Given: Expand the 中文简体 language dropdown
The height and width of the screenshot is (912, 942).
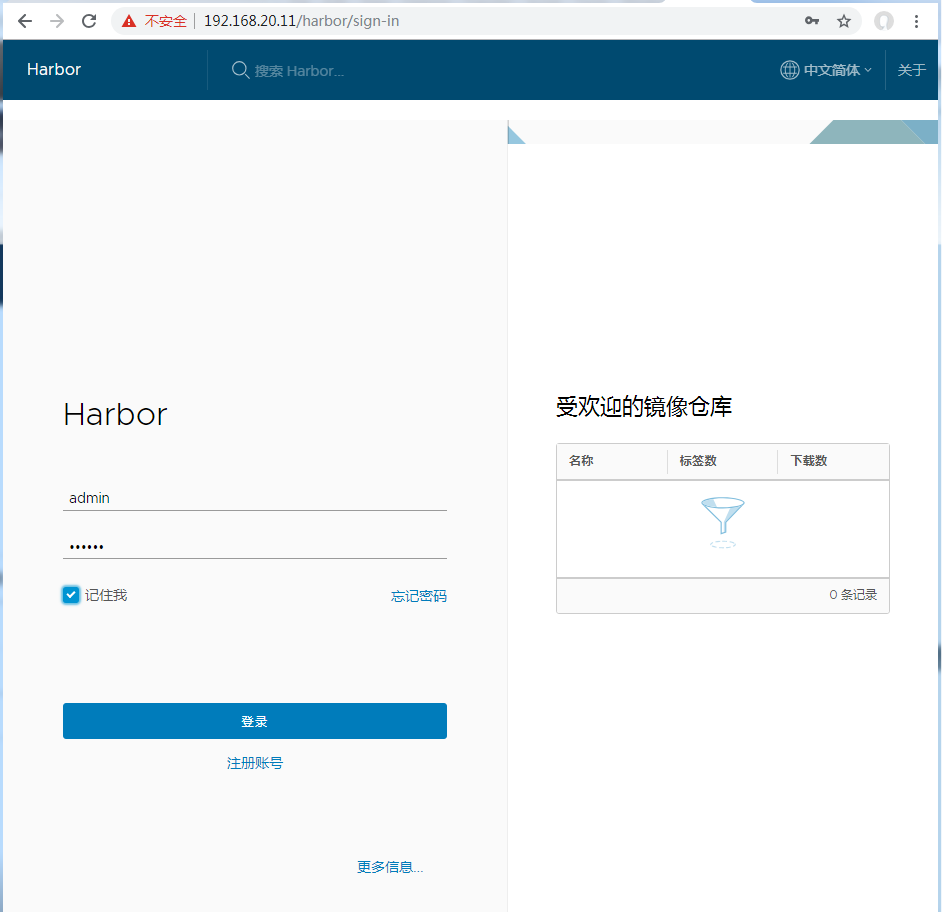Looking at the screenshot, I should pyautogui.click(x=837, y=70).
